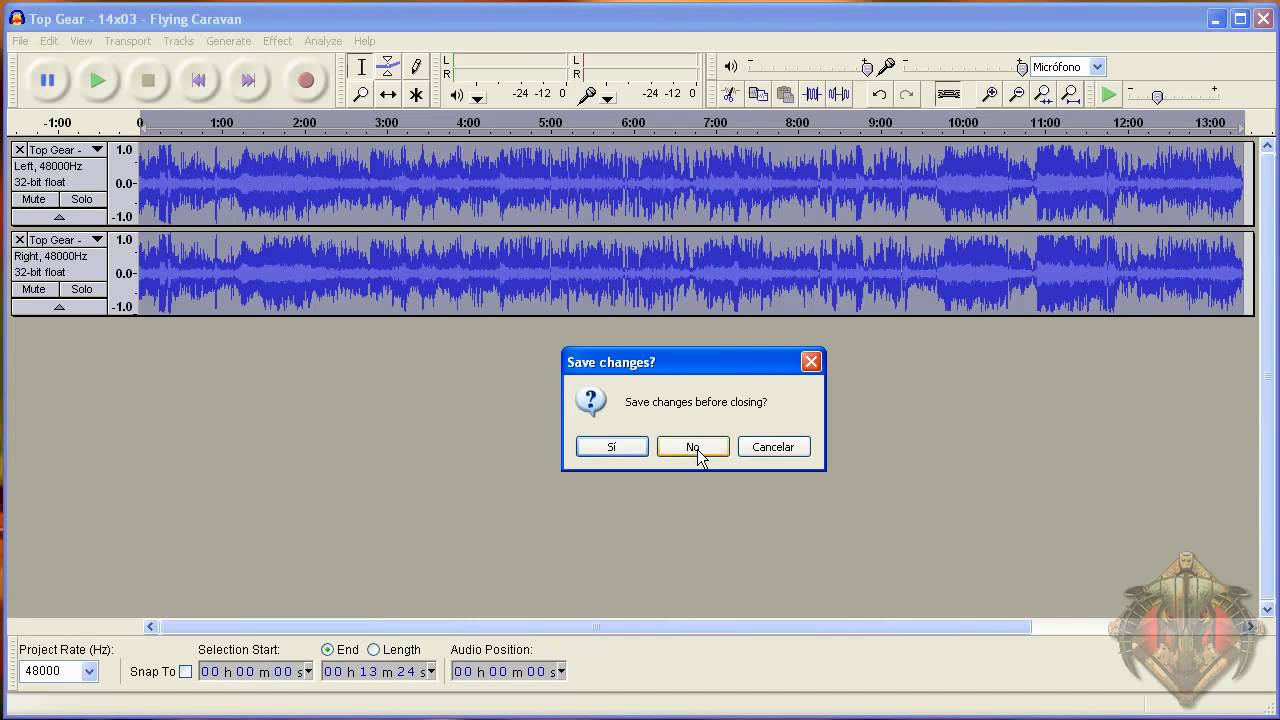The height and width of the screenshot is (720, 1280).
Task: Open the output meter dropdown arrow
Action: tap(478, 98)
